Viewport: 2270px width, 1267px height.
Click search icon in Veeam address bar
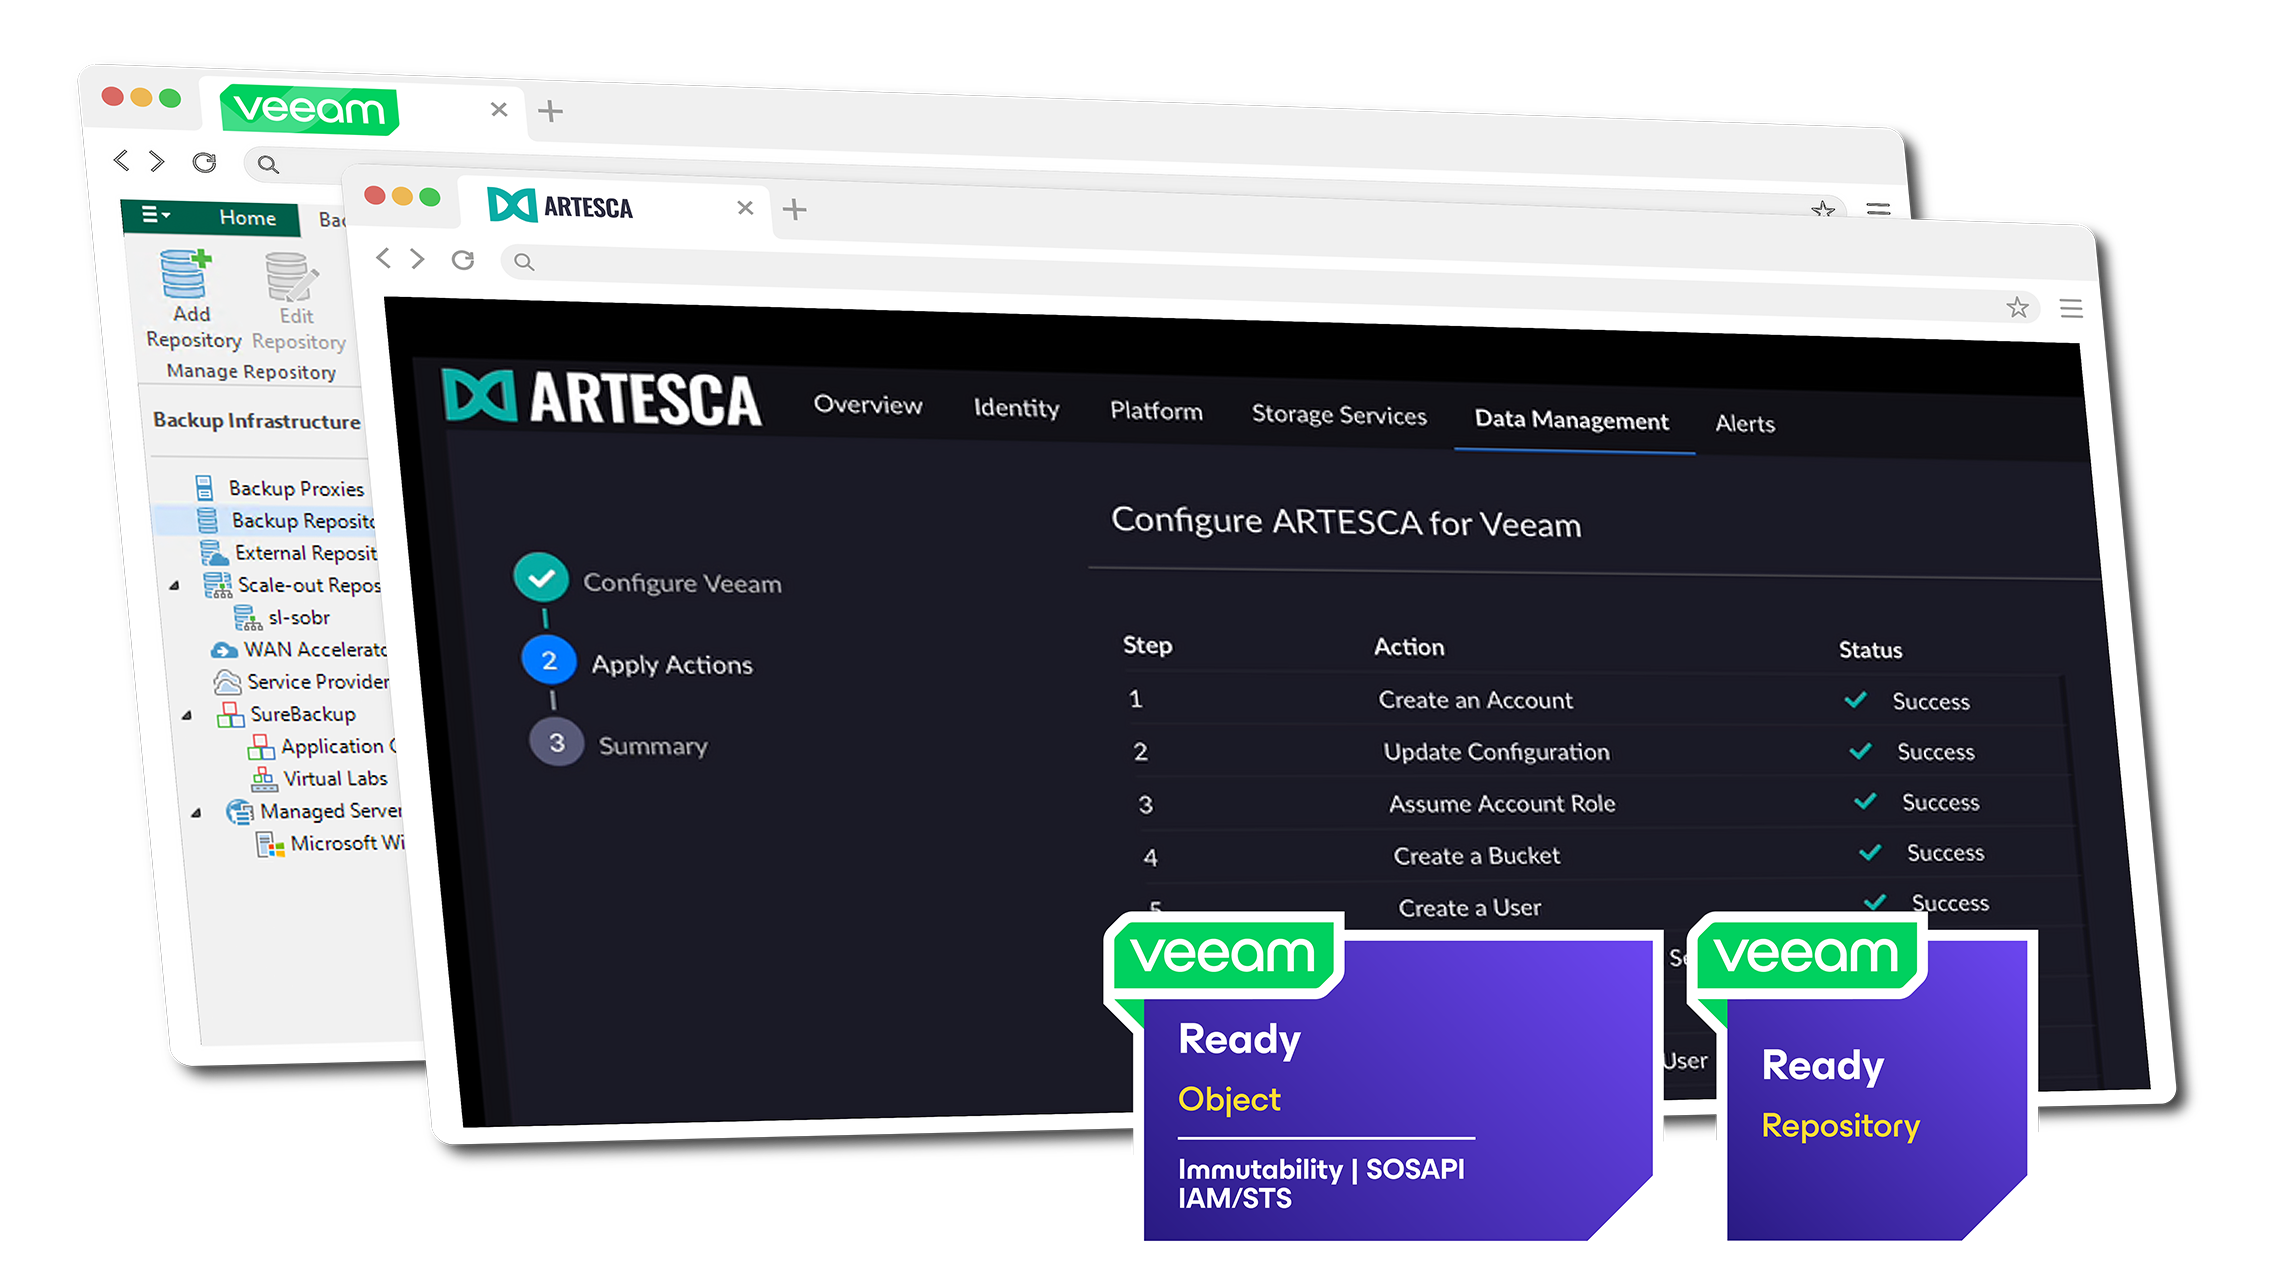point(267,164)
